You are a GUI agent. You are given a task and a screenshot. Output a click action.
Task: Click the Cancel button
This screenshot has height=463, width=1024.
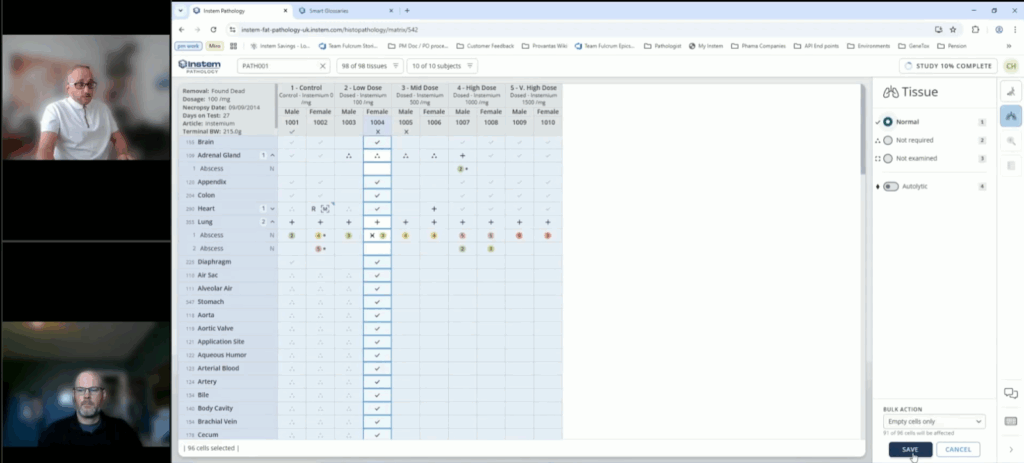click(958, 450)
